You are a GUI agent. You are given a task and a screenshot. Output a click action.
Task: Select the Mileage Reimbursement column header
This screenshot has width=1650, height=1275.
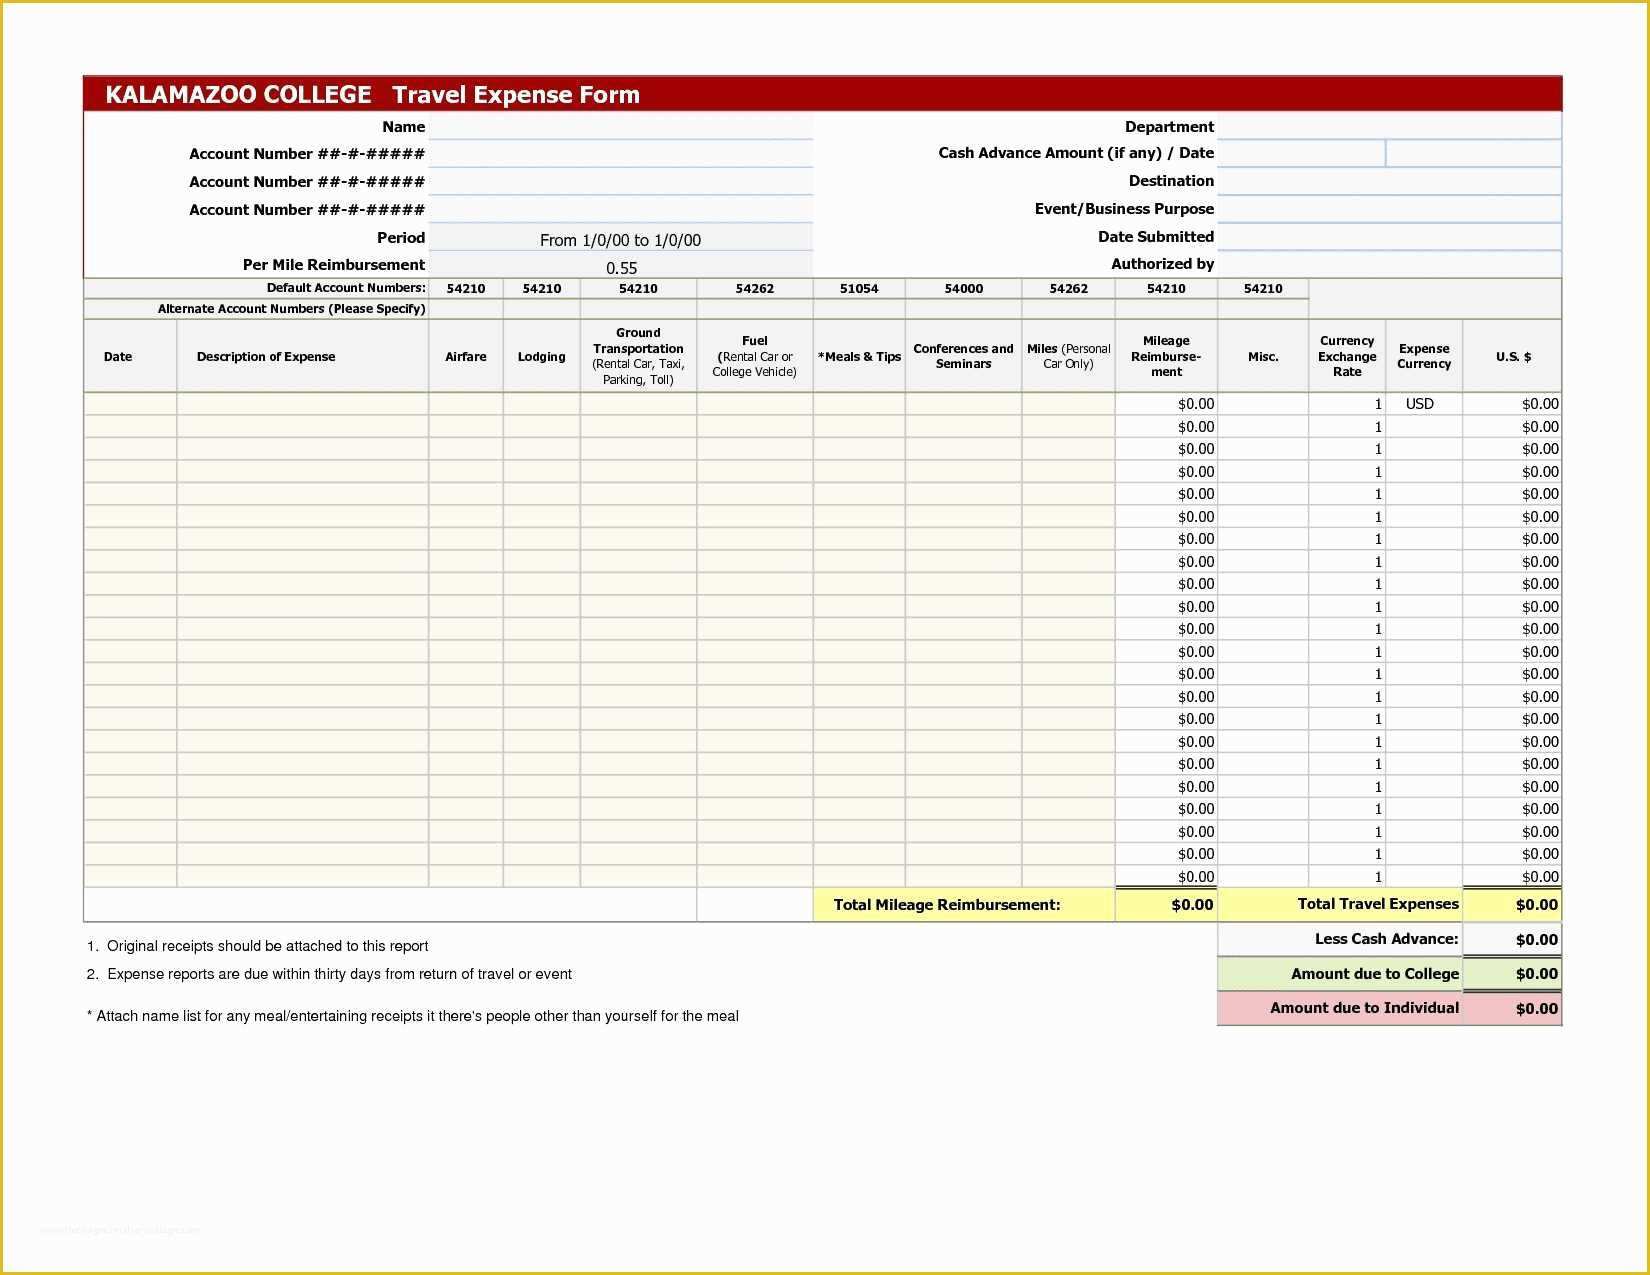coord(1166,356)
